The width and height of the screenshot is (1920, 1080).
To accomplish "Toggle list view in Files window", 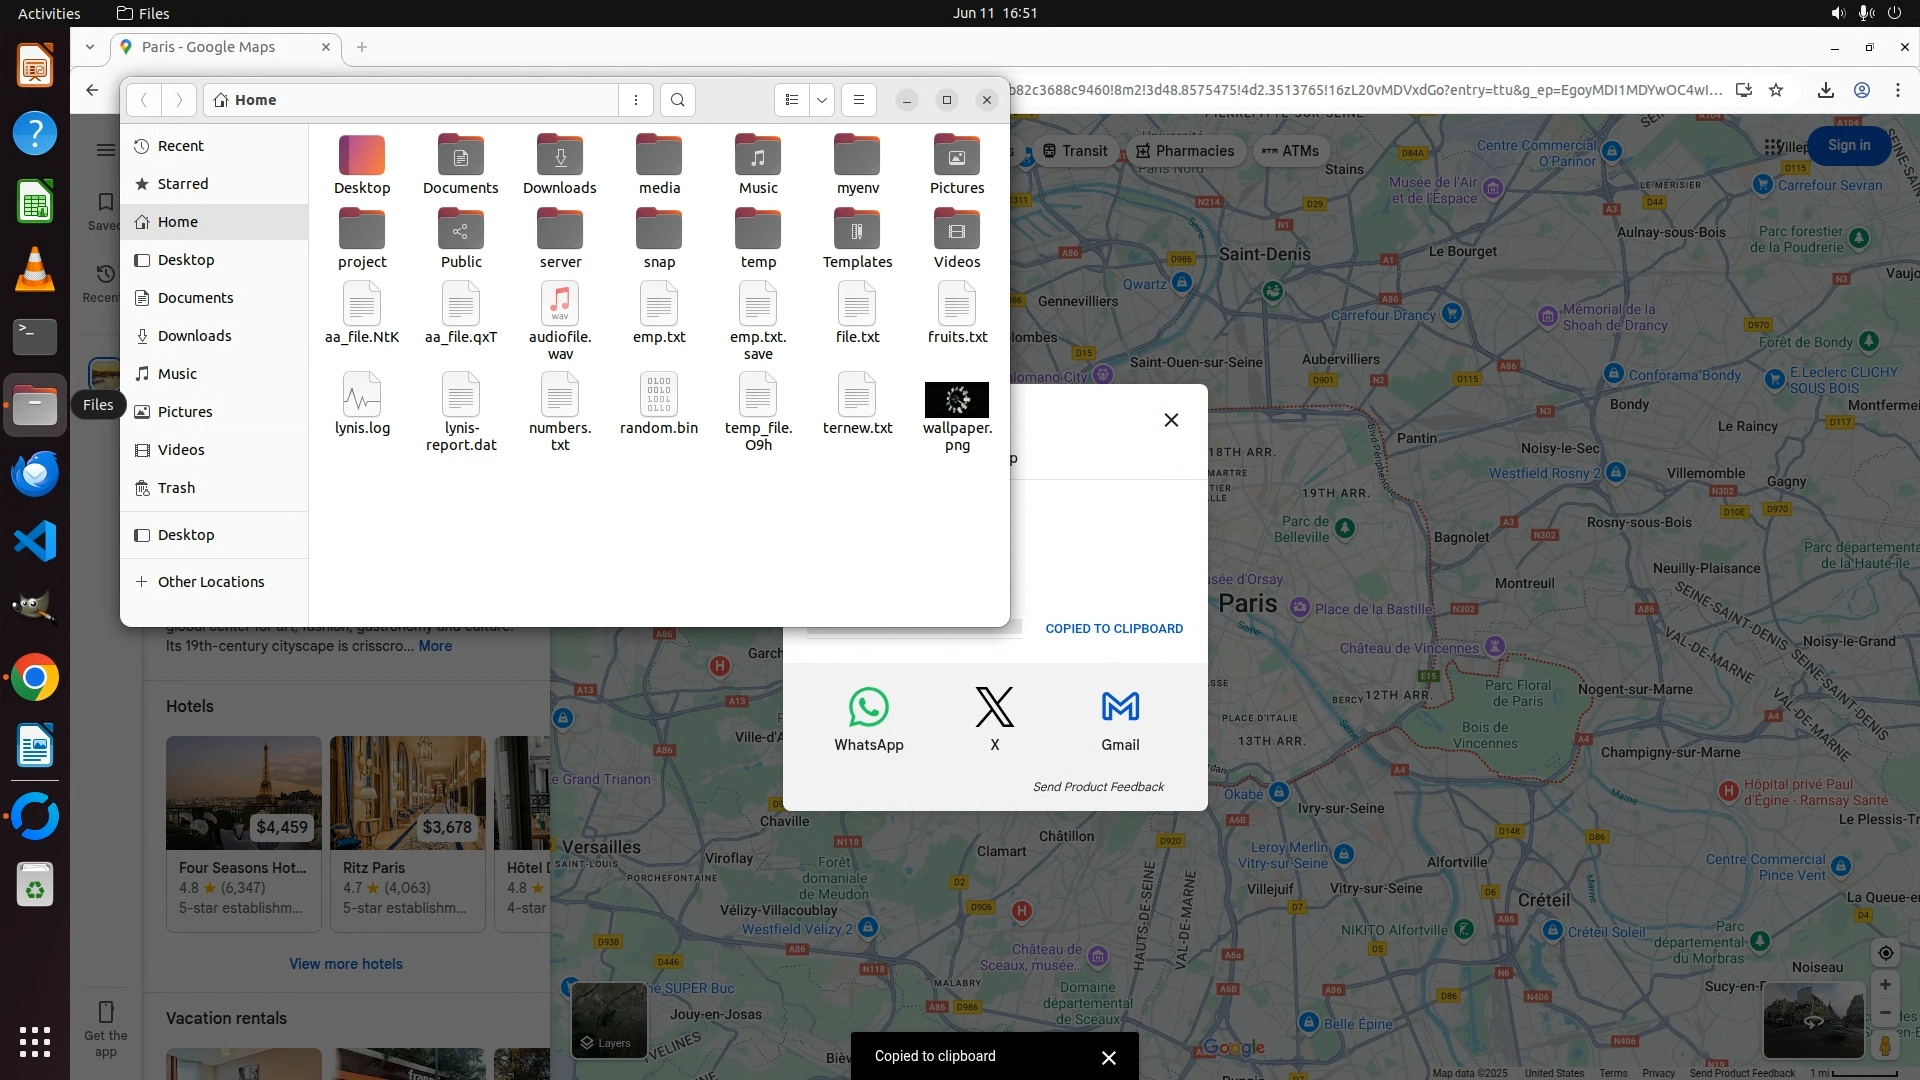I will 792,100.
